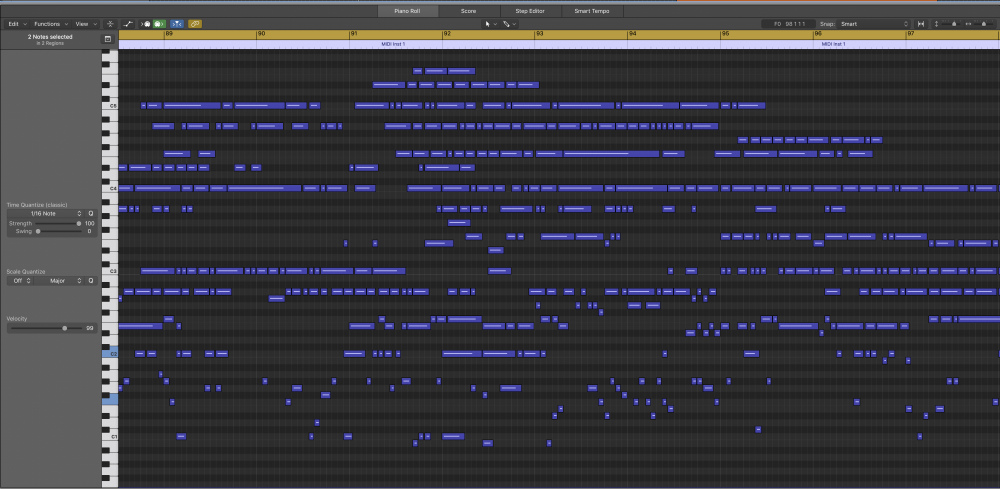This screenshot has height=489, width=1000.
Task: Enable the MIDI In step input button
Action: tap(147, 23)
